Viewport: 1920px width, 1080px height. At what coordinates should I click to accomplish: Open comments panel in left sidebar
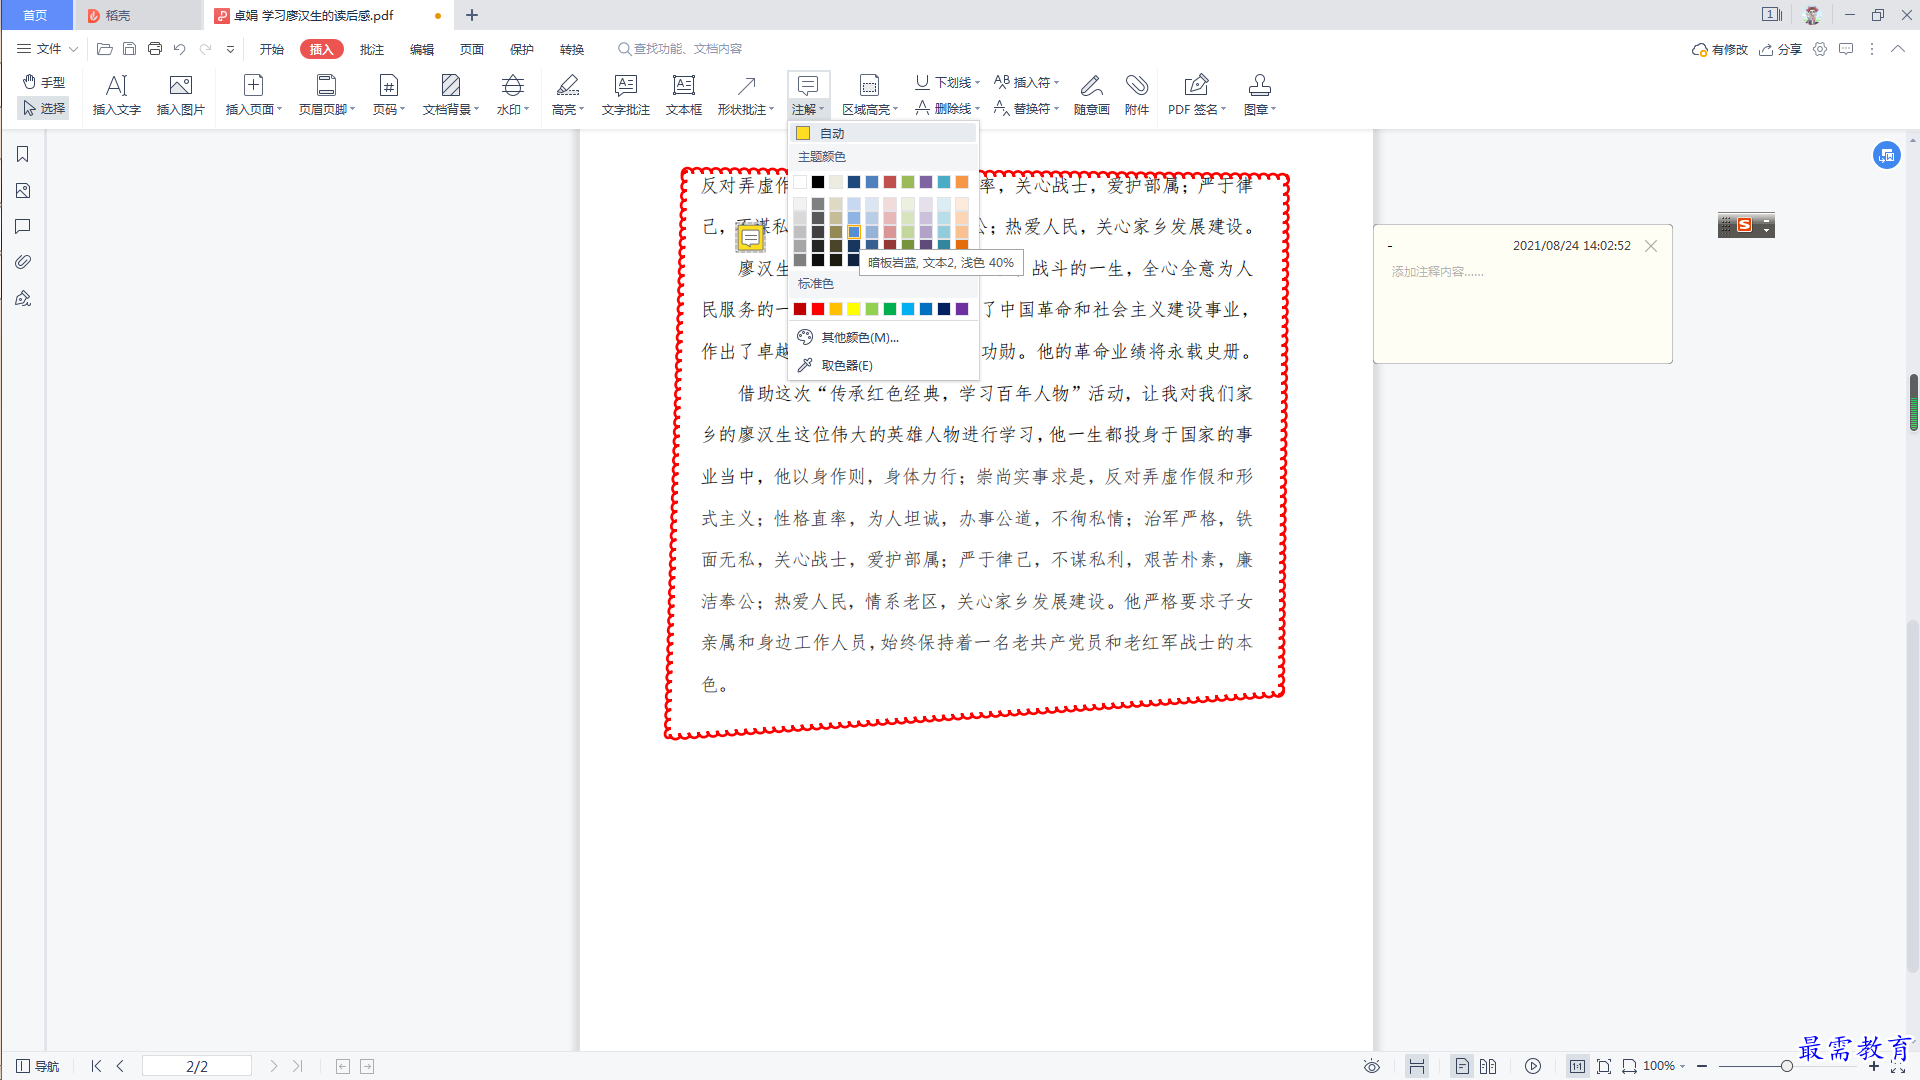coord(23,227)
